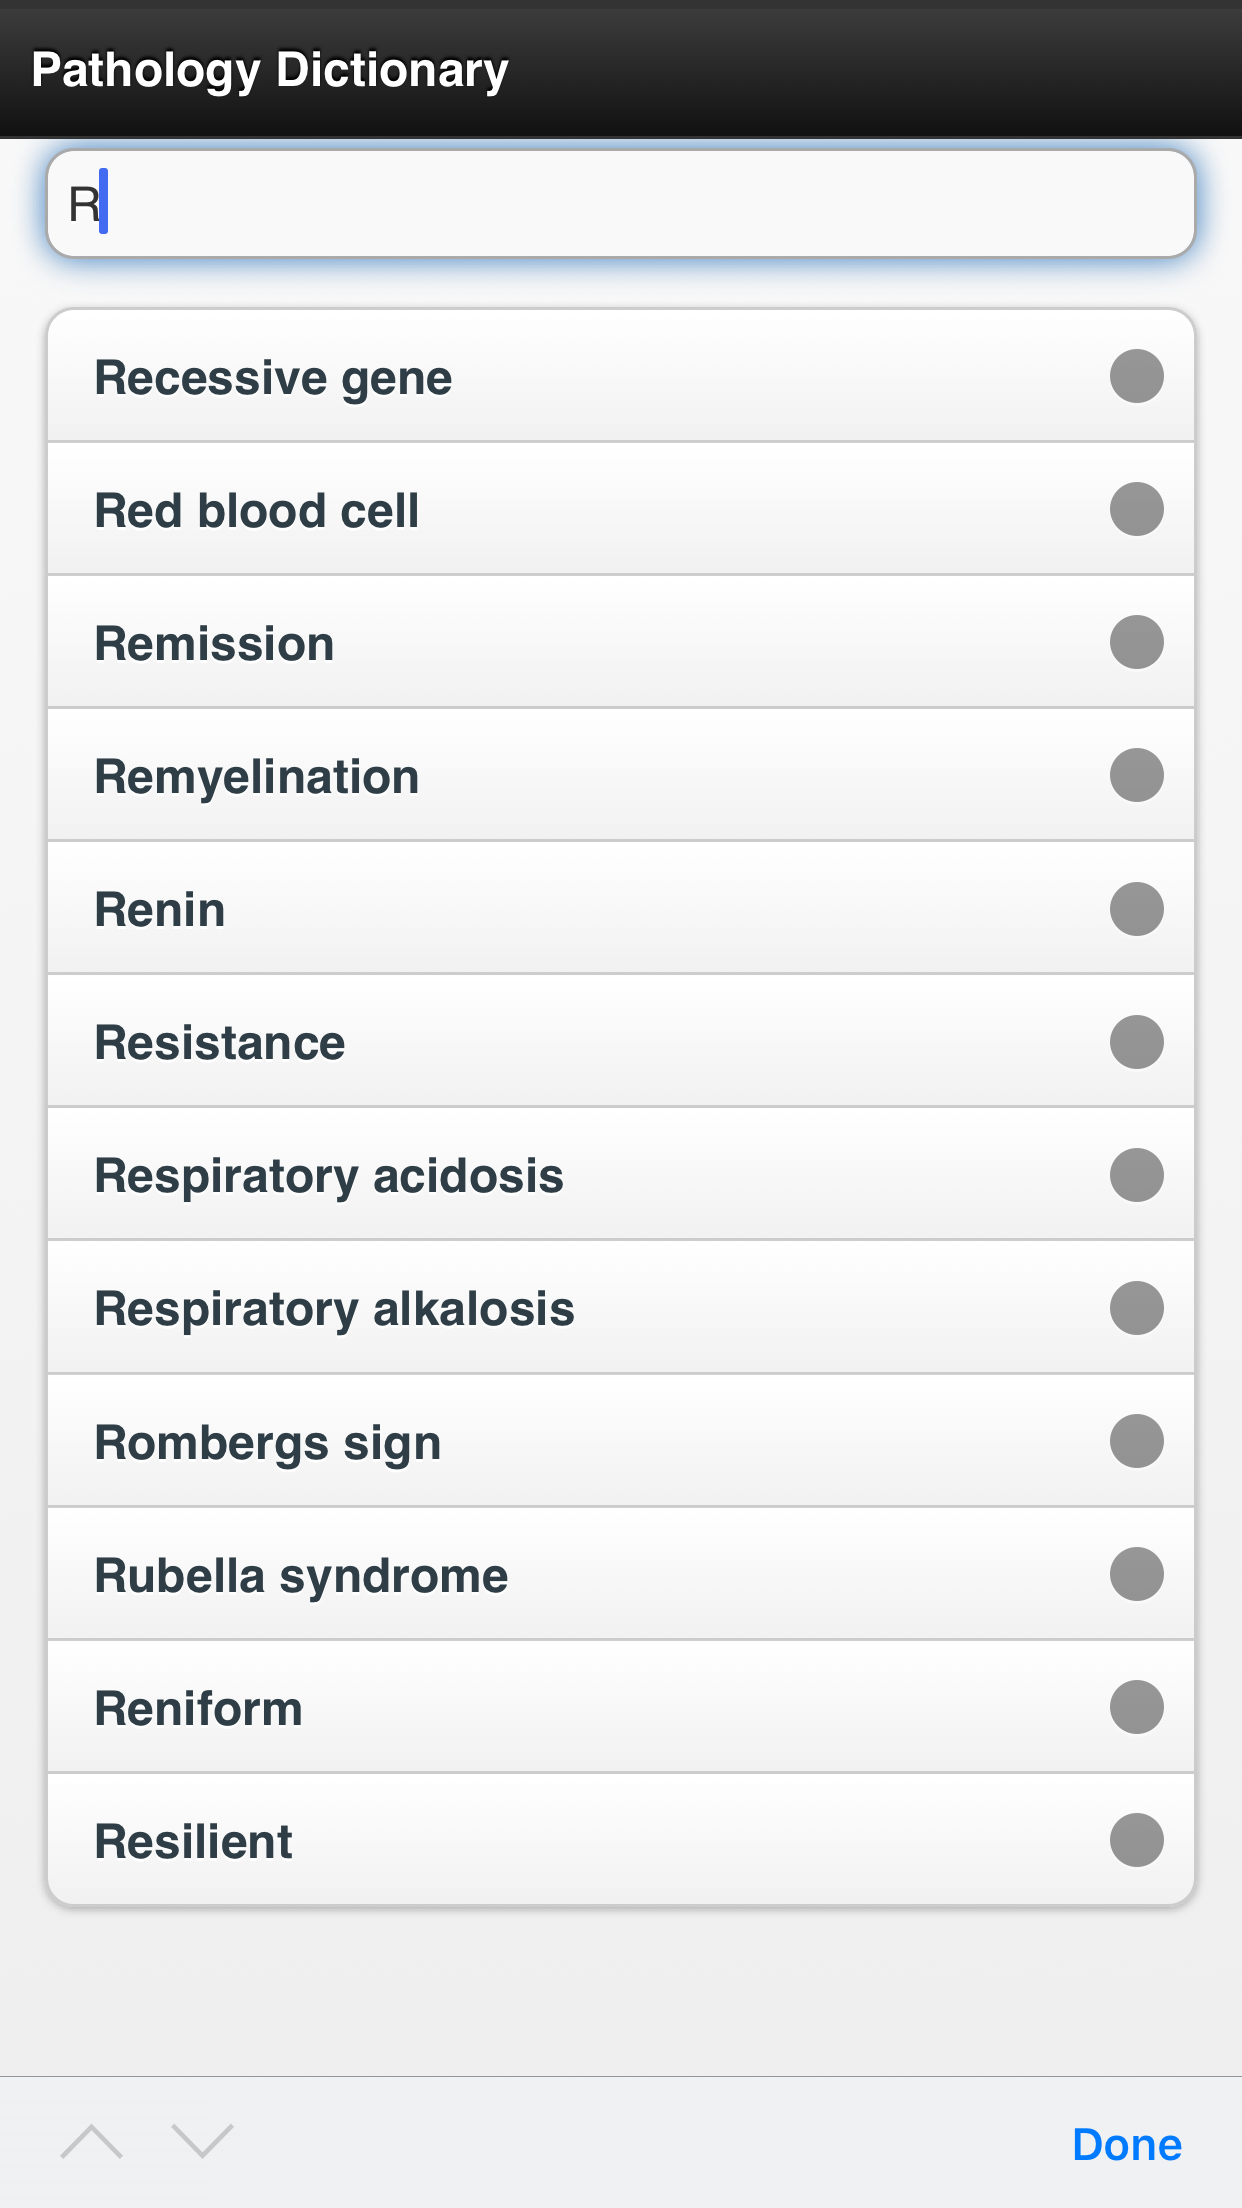Tap the gray circle icon beside Reniform
This screenshot has width=1242, height=2208.
tap(1137, 1707)
